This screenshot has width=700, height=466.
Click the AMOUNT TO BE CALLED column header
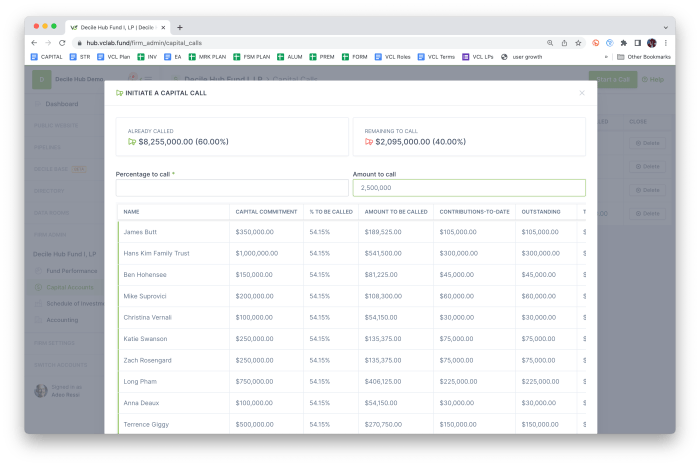[396, 212]
